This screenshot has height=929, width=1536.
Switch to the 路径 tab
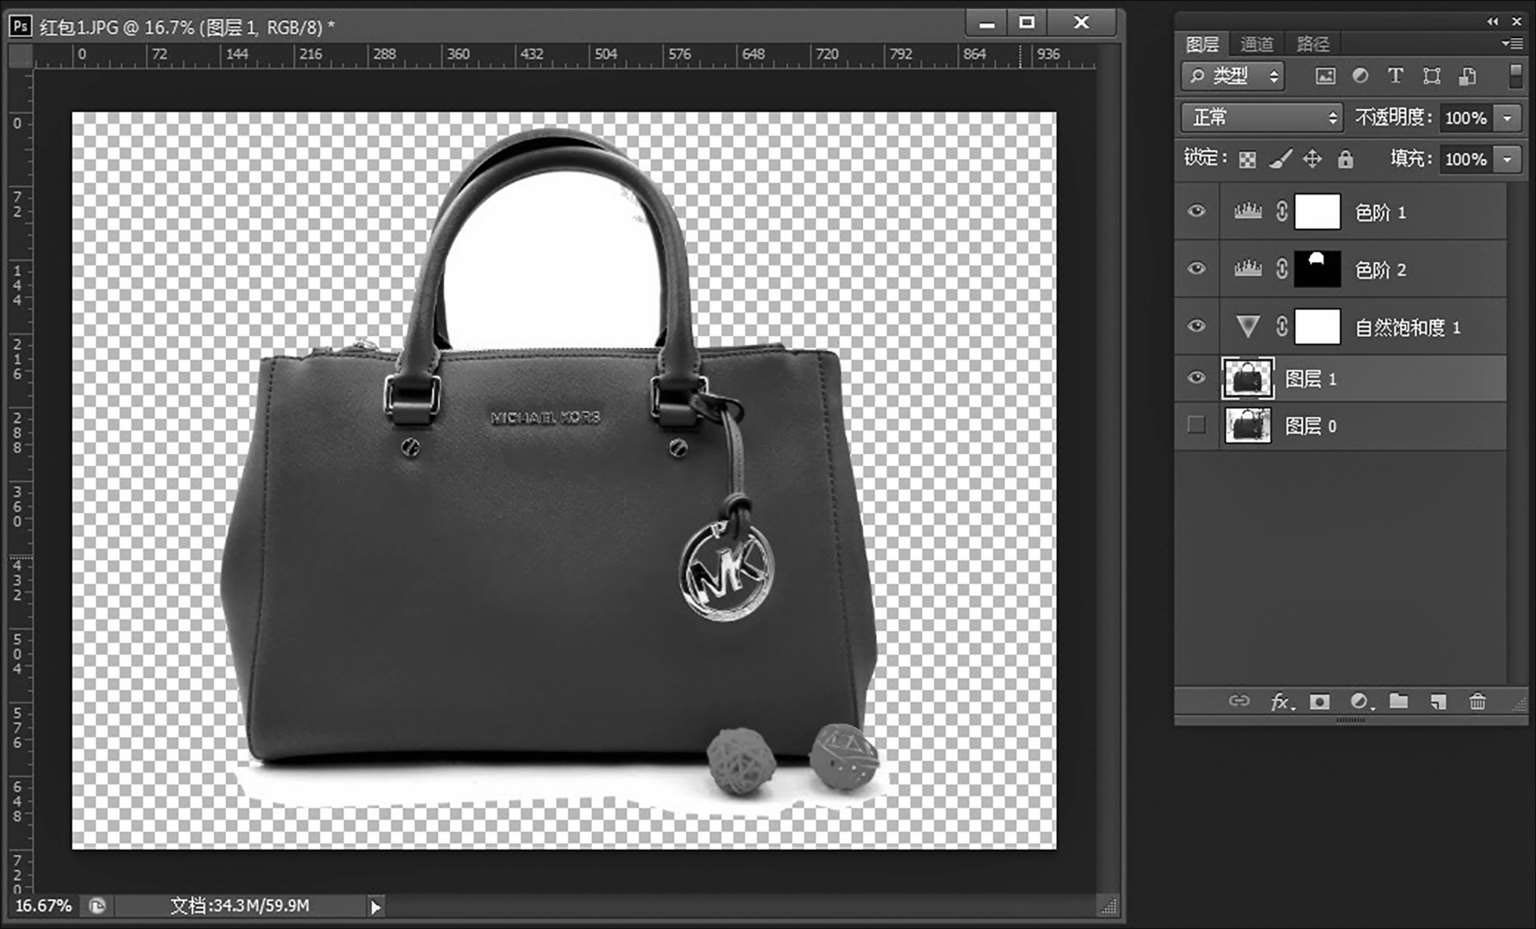(1313, 44)
